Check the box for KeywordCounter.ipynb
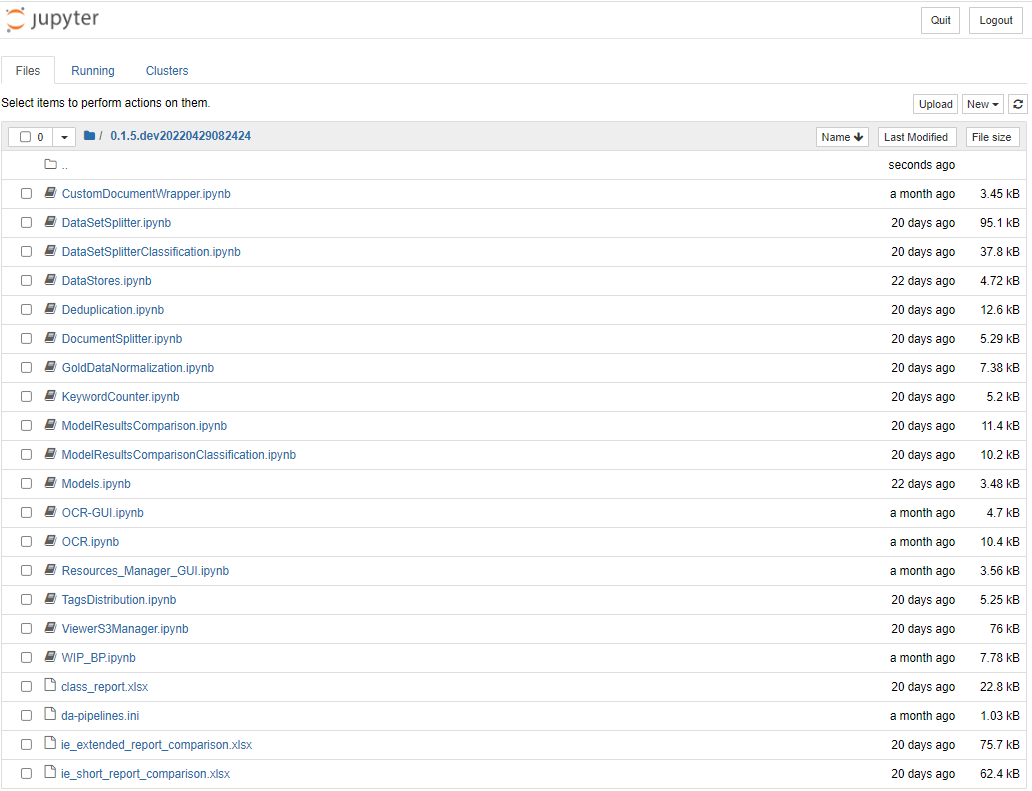This screenshot has height=791, width=1032. (26, 396)
